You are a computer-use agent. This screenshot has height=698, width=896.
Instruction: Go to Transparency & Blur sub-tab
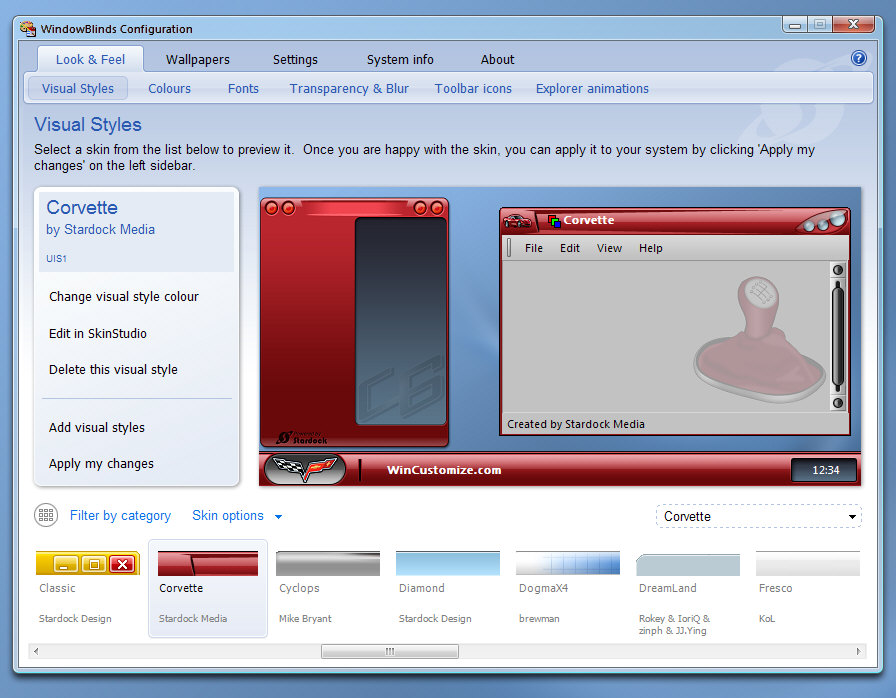349,89
